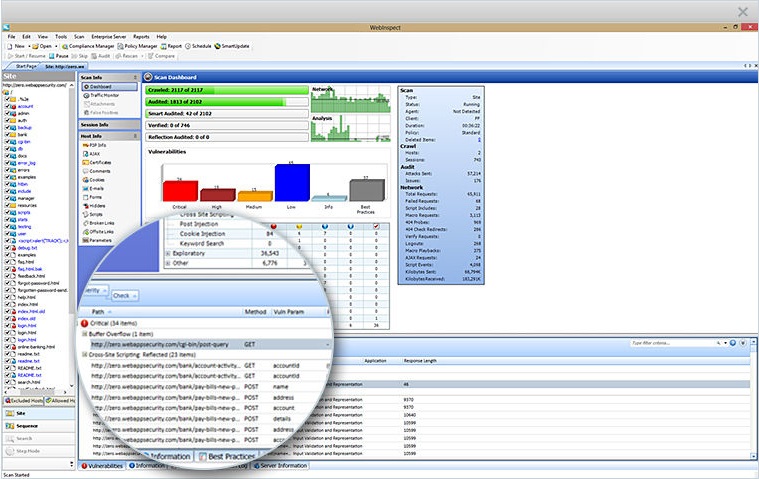Select Dashboard under Scan Info
759x479 pixels.
click(x=109, y=87)
